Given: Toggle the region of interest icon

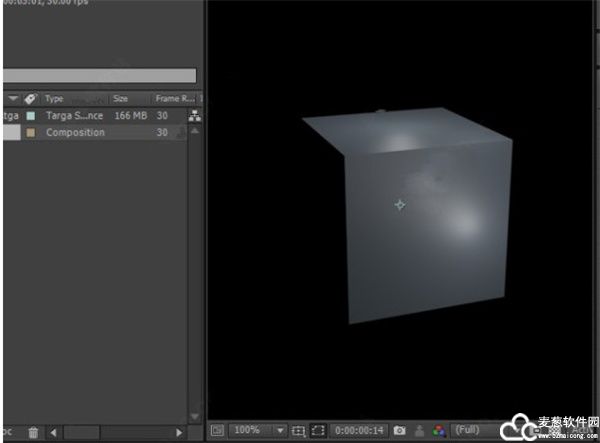Looking at the screenshot, I should pyautogui.click(x=319, y=431).
